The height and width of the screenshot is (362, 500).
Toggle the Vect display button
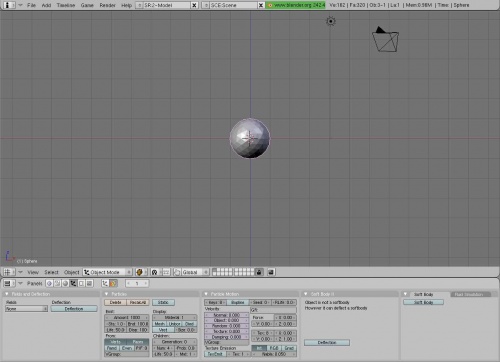(x=163, y=330)
